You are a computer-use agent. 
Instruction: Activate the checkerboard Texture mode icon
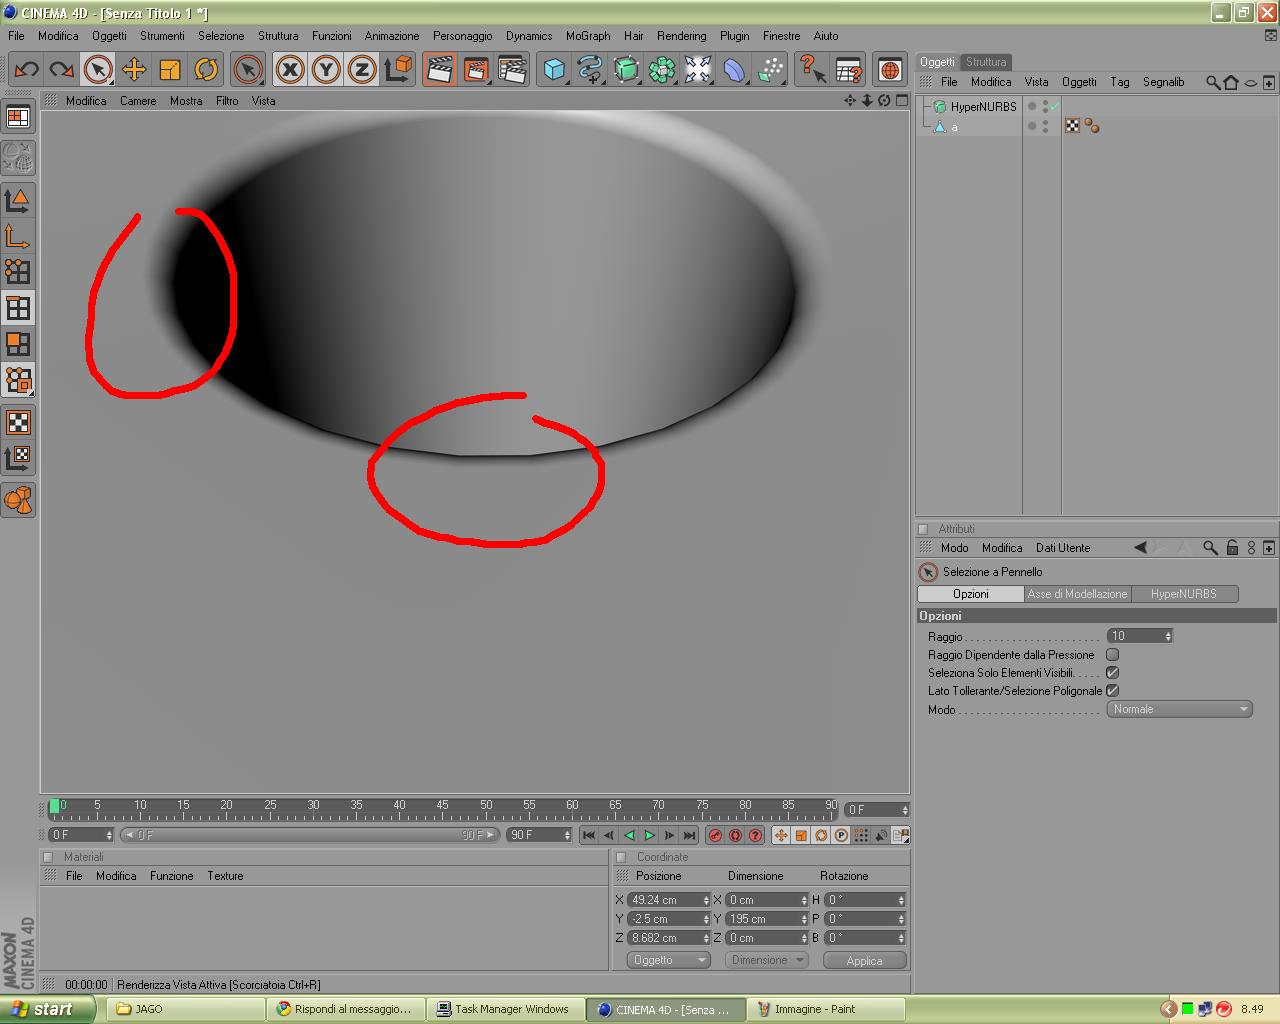point(18,422)
